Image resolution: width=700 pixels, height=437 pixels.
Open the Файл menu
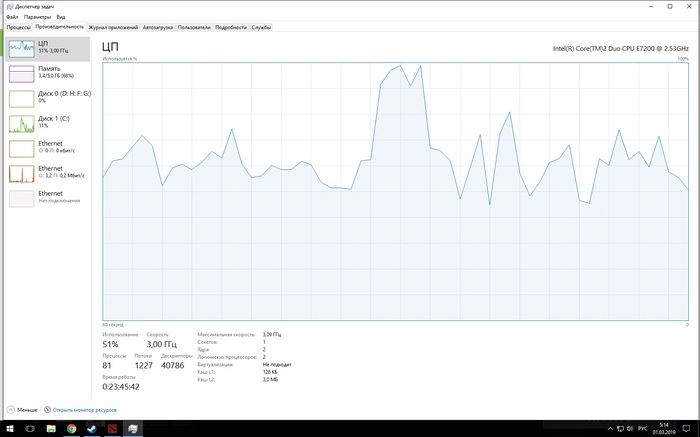[11, 17]
